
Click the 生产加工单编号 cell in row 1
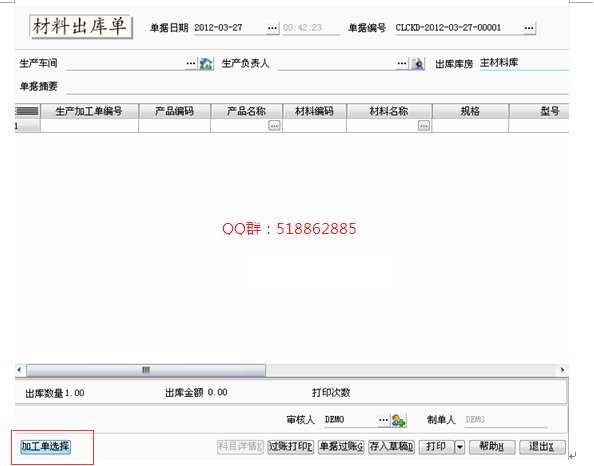pos(89,126)
